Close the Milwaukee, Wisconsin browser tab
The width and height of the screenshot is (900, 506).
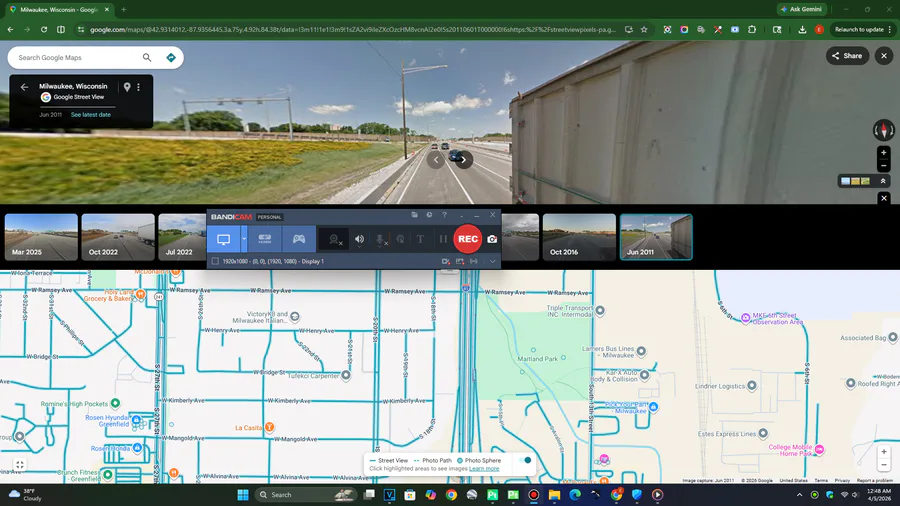107,9
